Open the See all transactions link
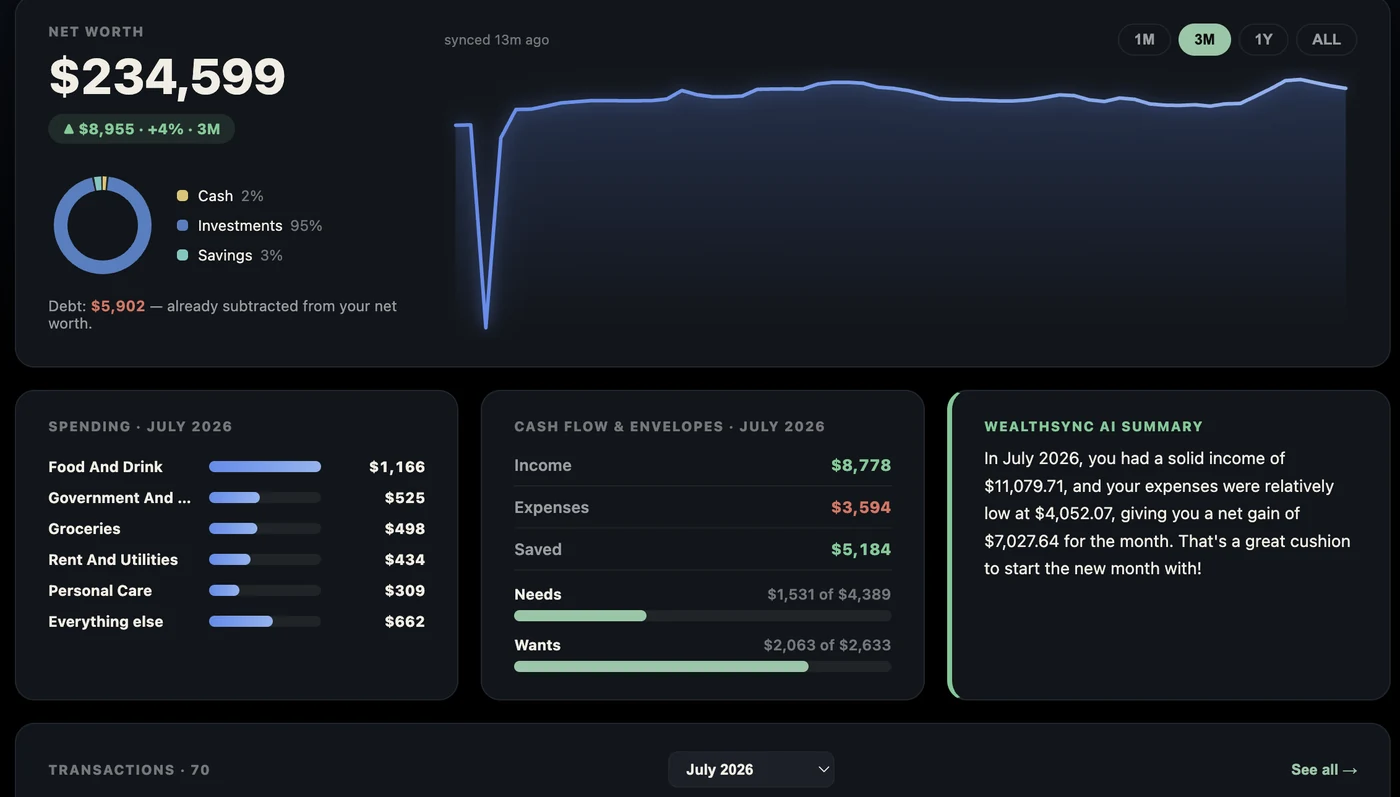This screenshot has width=1400, height=797. 1324,769
